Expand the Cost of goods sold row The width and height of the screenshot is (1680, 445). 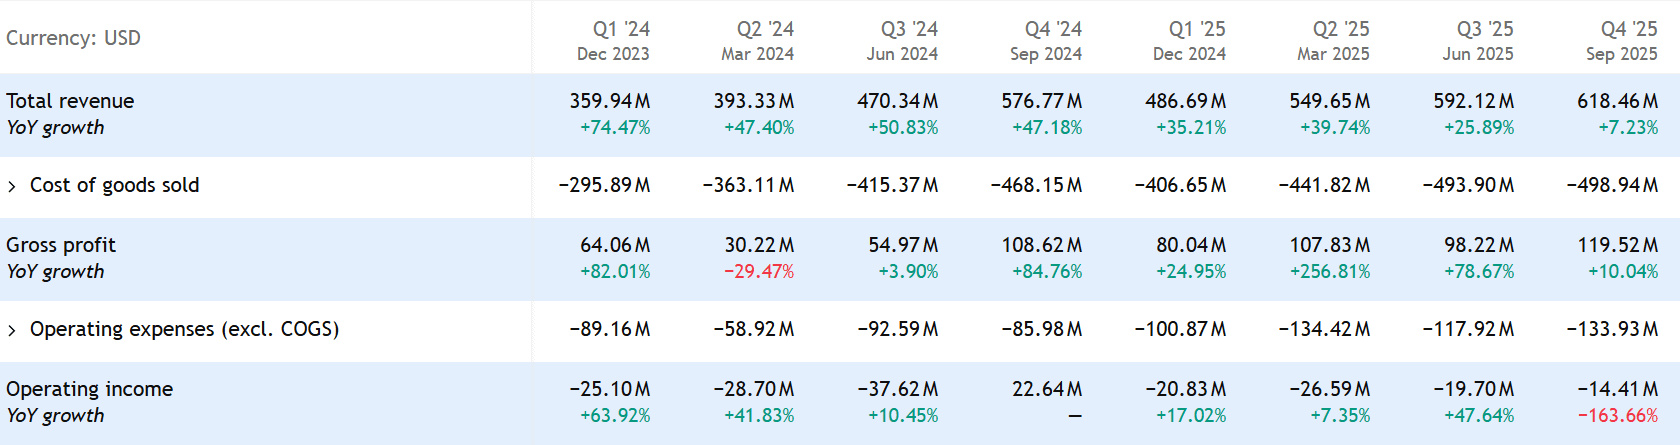[x=12, y=186]
